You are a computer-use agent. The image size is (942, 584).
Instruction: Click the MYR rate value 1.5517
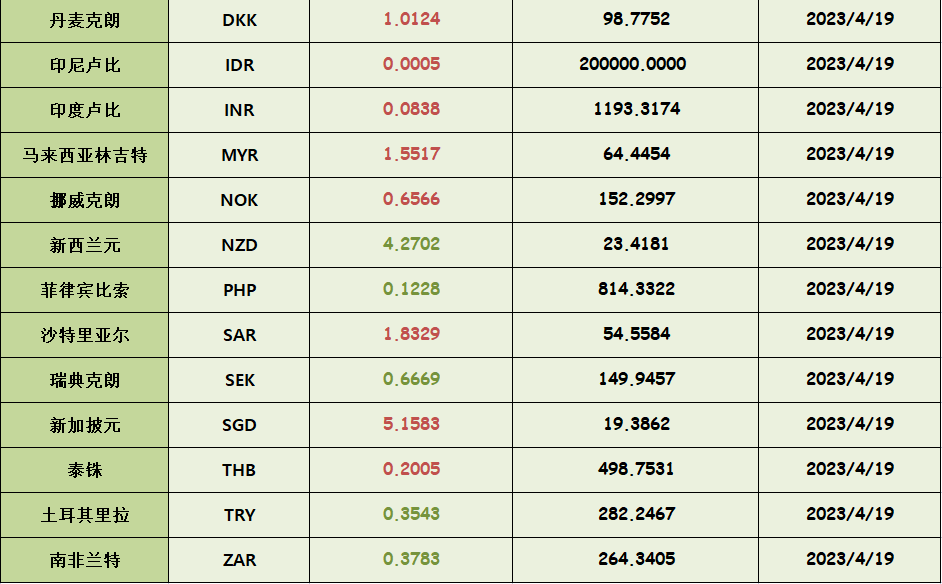[411, 154]
